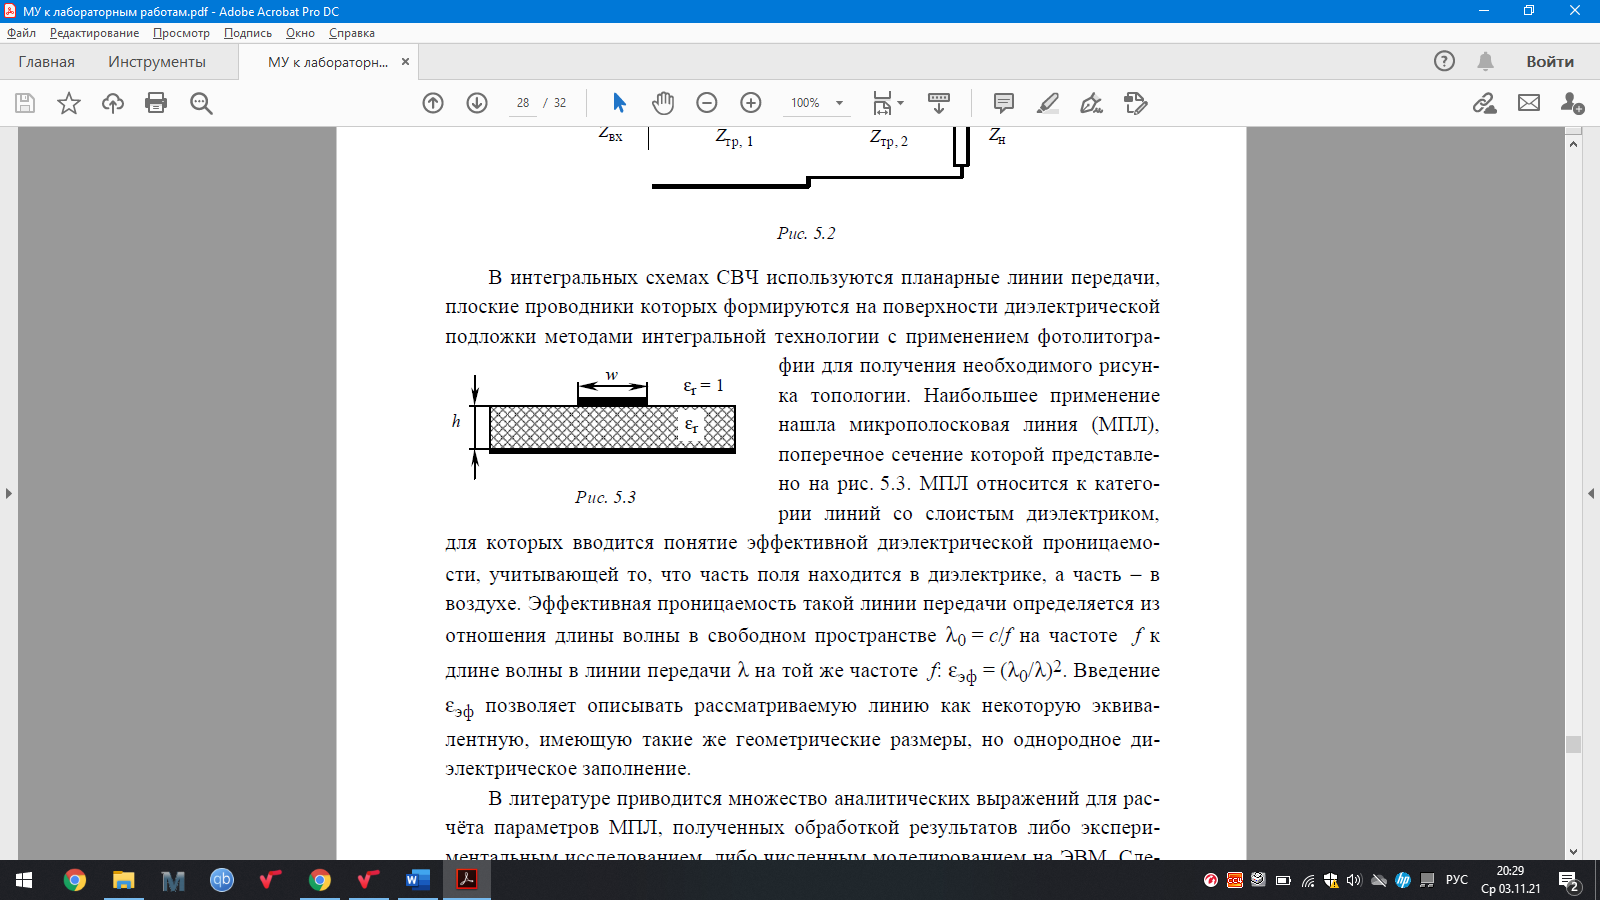
Task: Open the Windows notification center icon
Action: 1569,880
